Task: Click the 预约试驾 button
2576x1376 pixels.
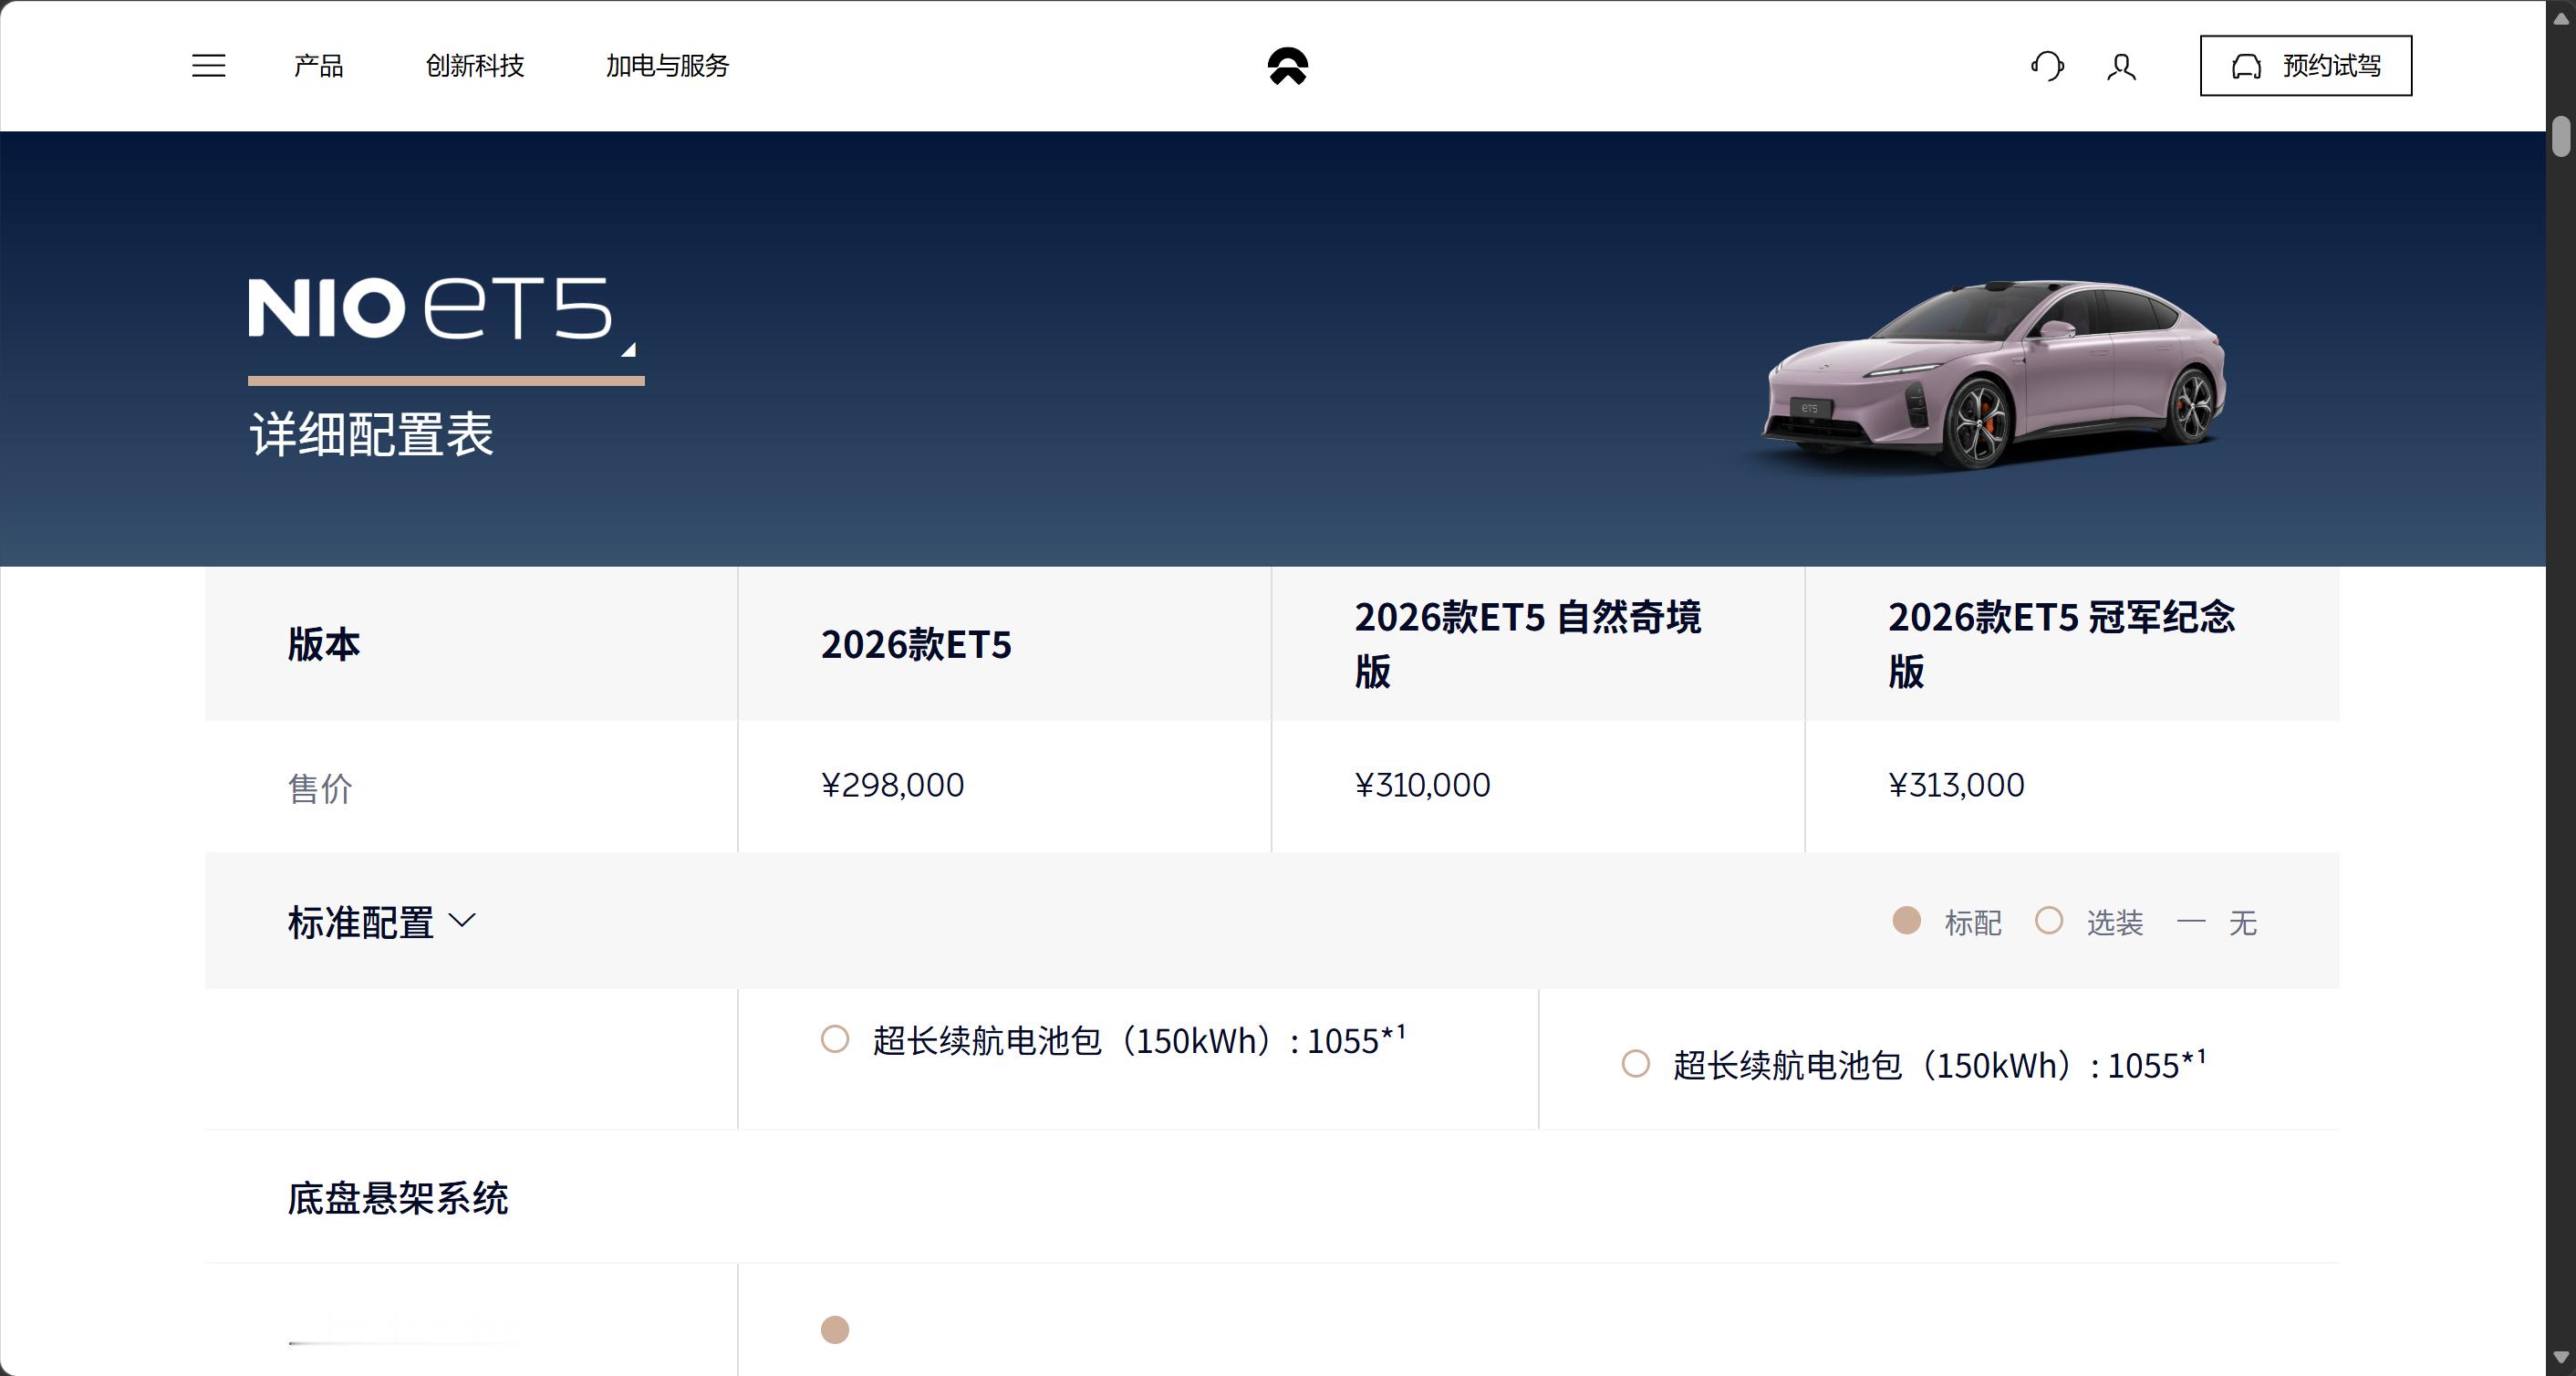Action: coord(2305,66)
